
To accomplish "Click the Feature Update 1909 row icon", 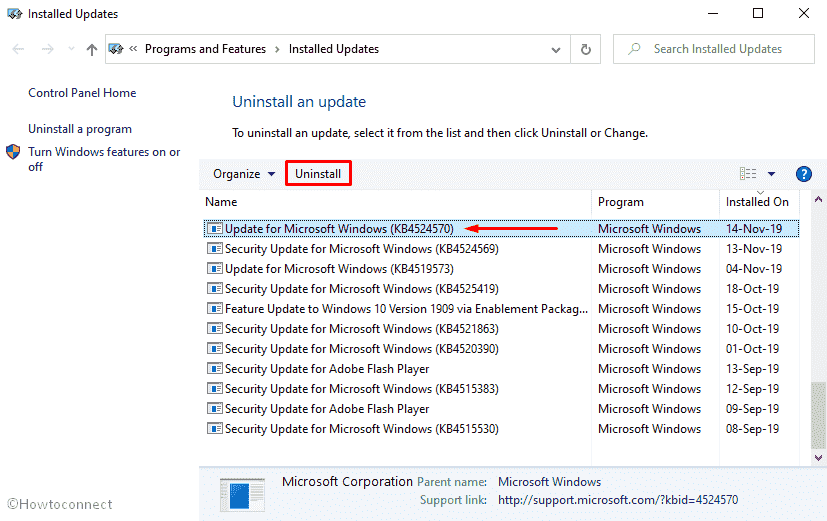I will 215,309.
